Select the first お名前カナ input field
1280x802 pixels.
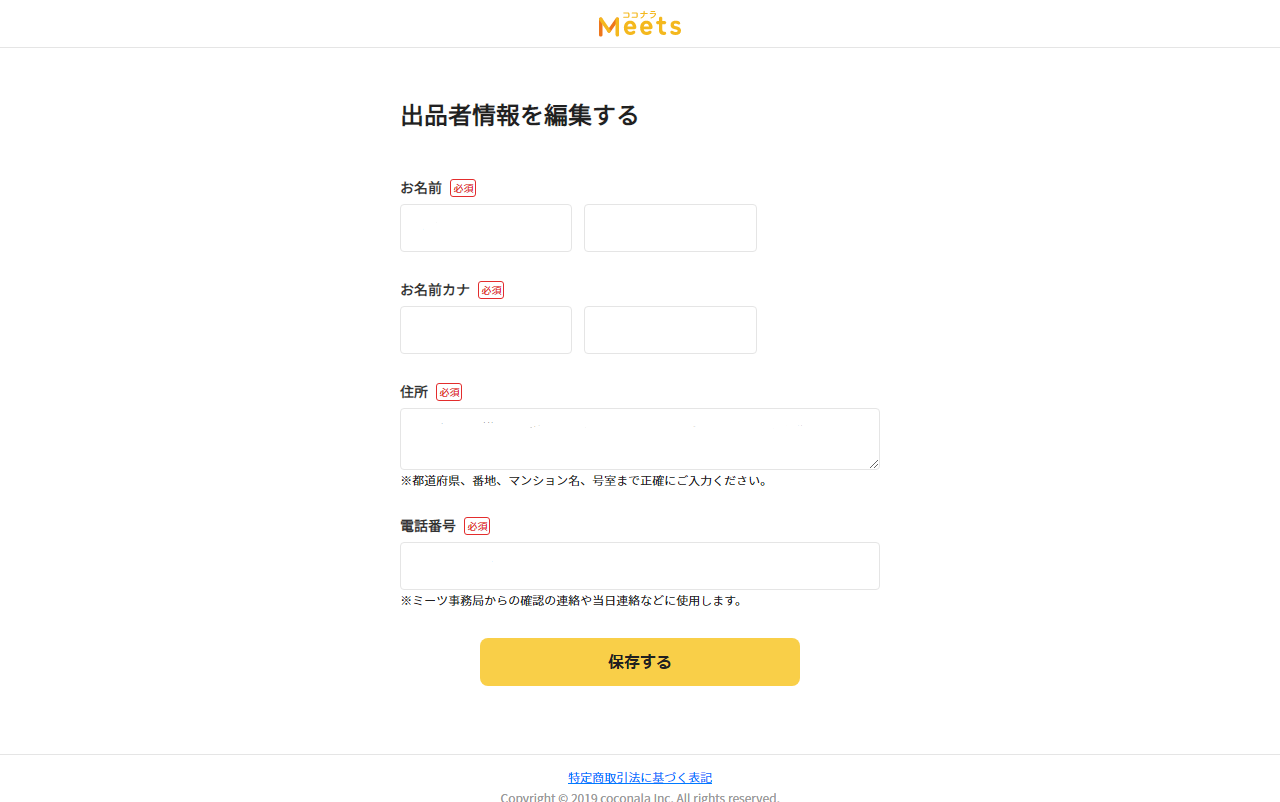(486, 330)
